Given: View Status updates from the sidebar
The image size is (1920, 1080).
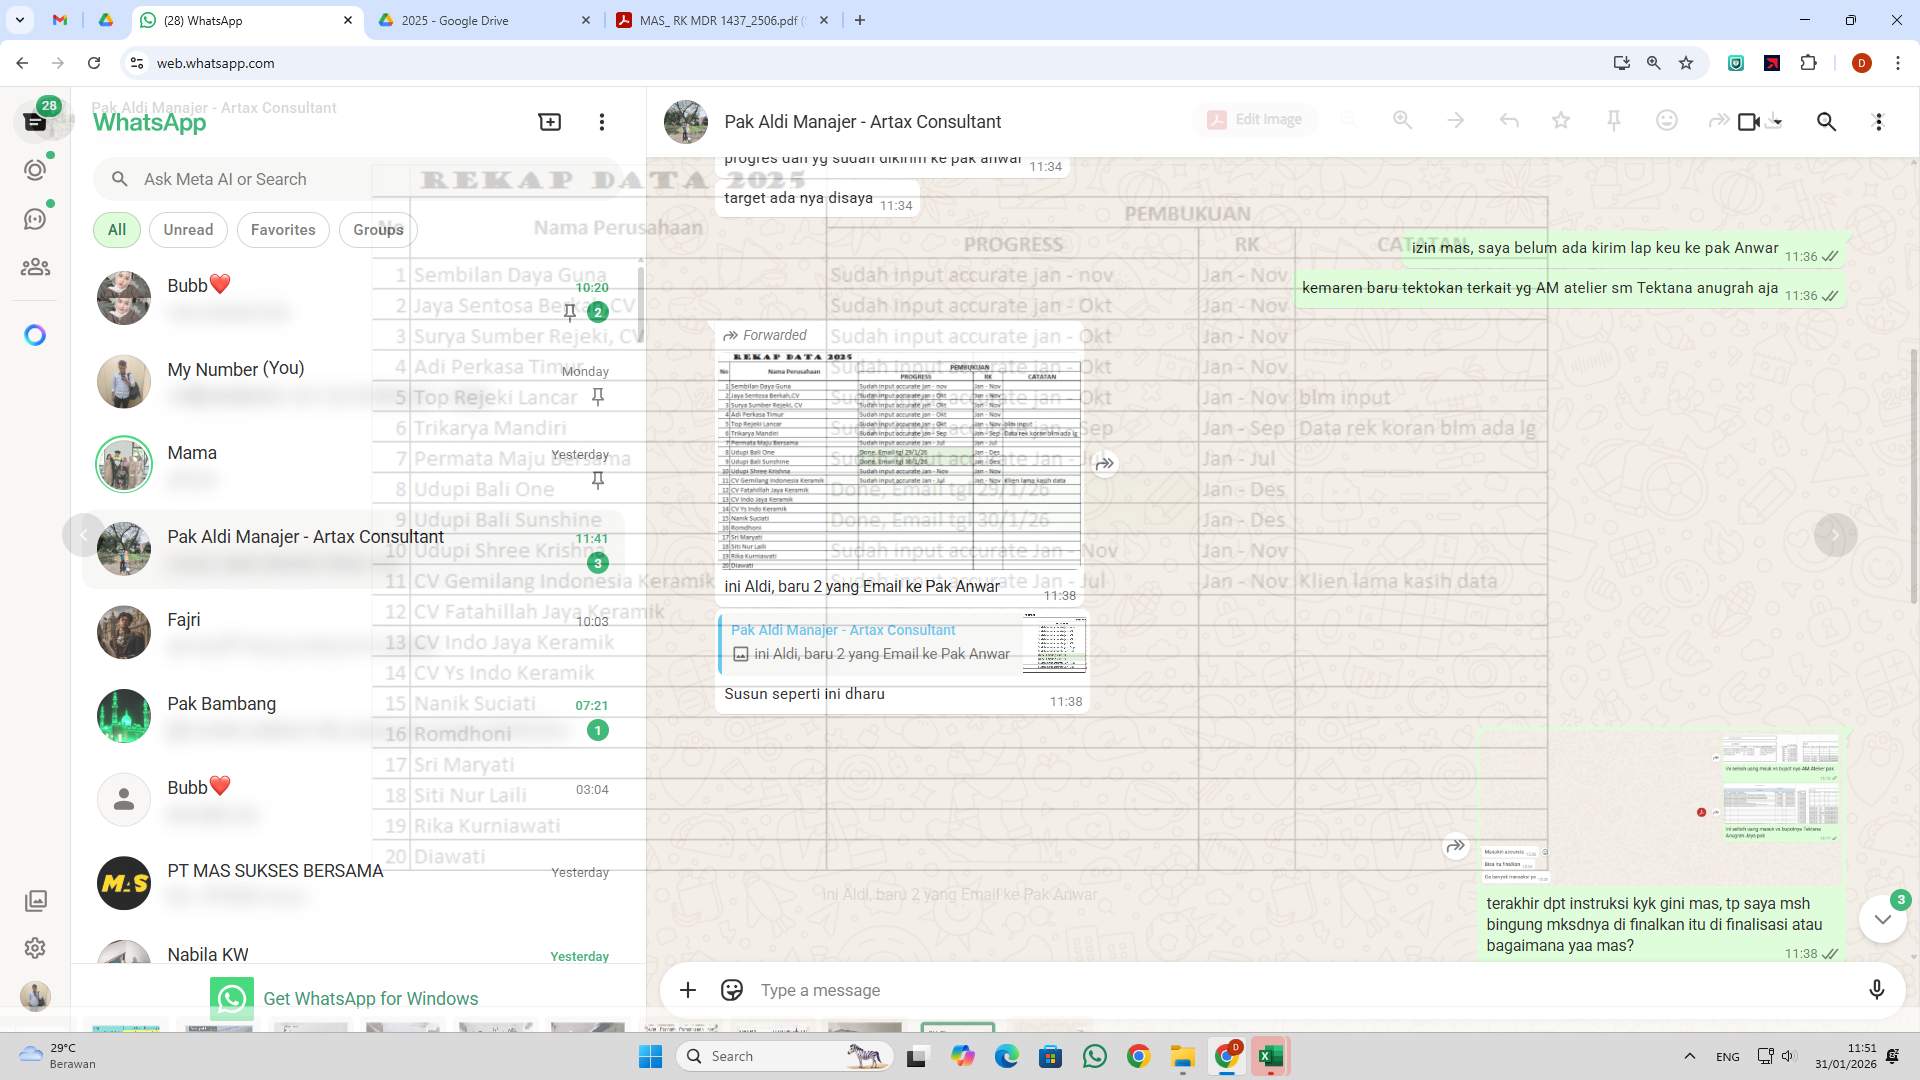Looking at the screenshot, I should (x=35, y=170).
